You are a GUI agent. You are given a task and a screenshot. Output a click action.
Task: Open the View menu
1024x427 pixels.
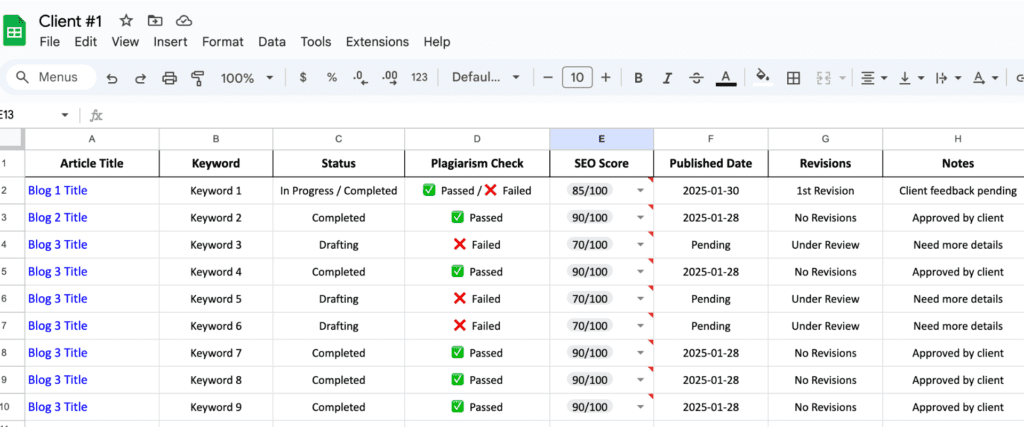point(125,42)
